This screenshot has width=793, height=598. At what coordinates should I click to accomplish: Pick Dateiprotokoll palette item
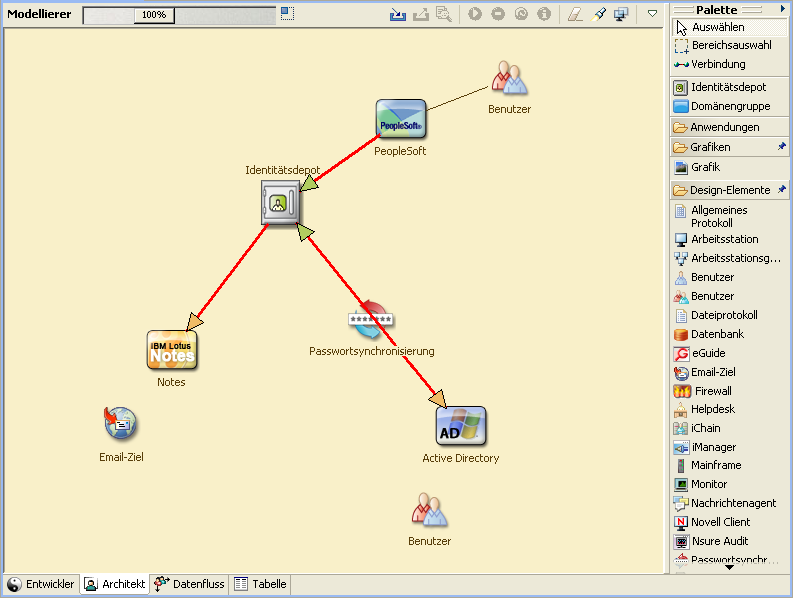(730, 315)
